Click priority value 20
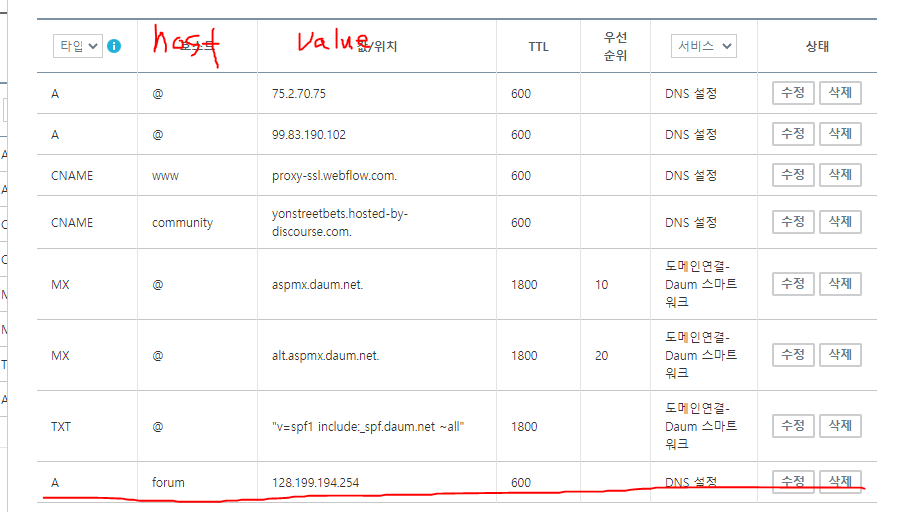898x512 pixels. pos(601,356)
